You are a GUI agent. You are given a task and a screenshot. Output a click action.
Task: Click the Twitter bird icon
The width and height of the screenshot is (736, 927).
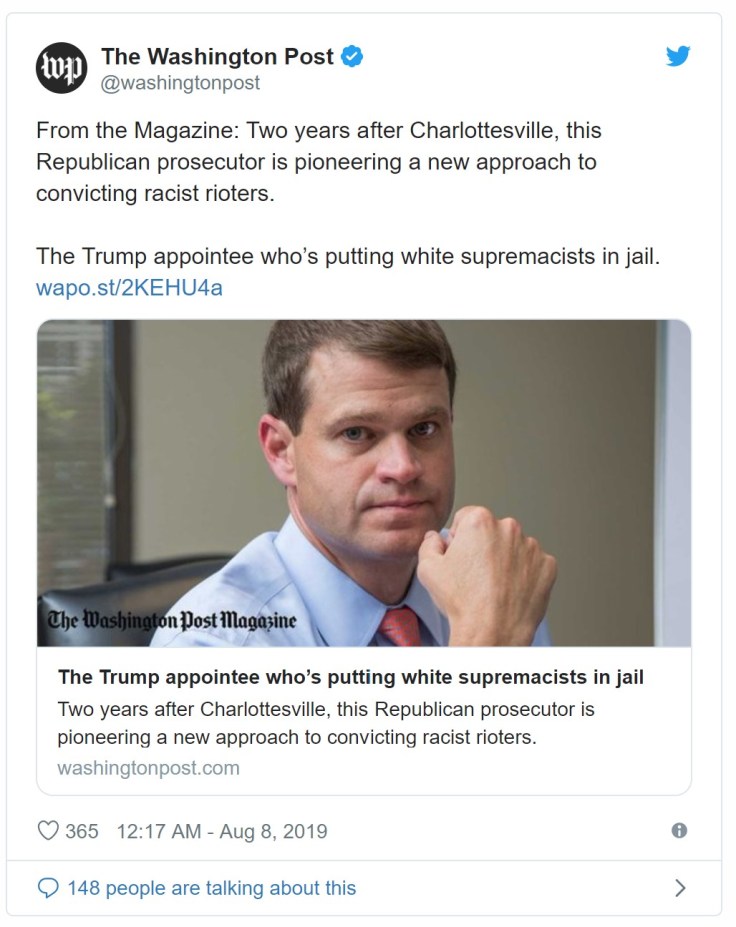(678, 57)
